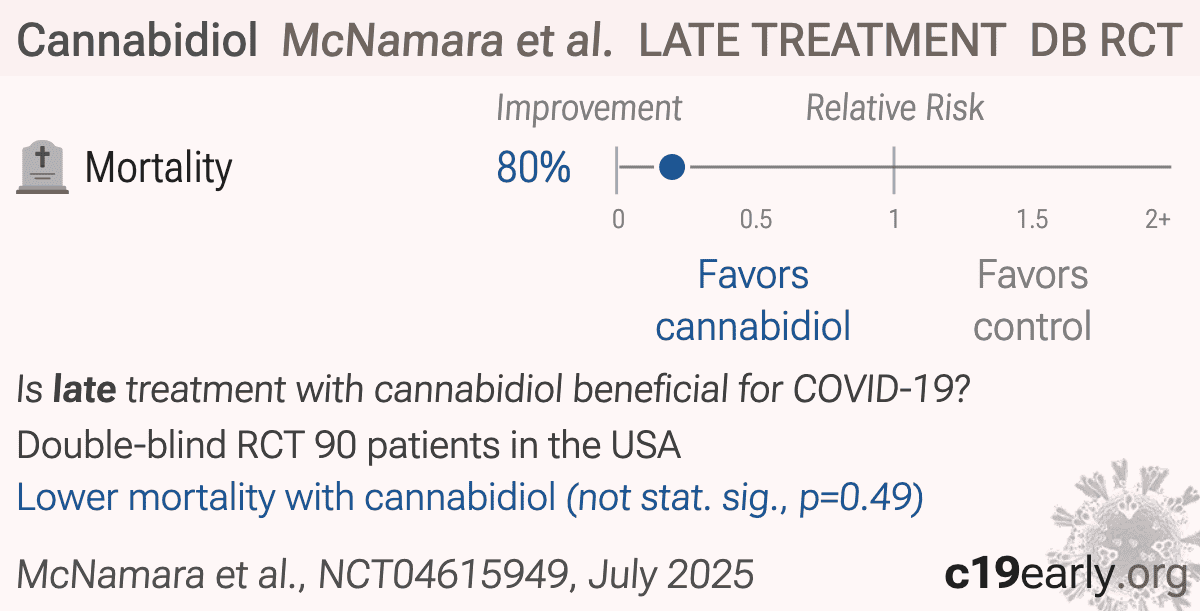Select the McNamara et al. header
The image size is (1200, 611).
pyautogui.click(x=447, y=40)
